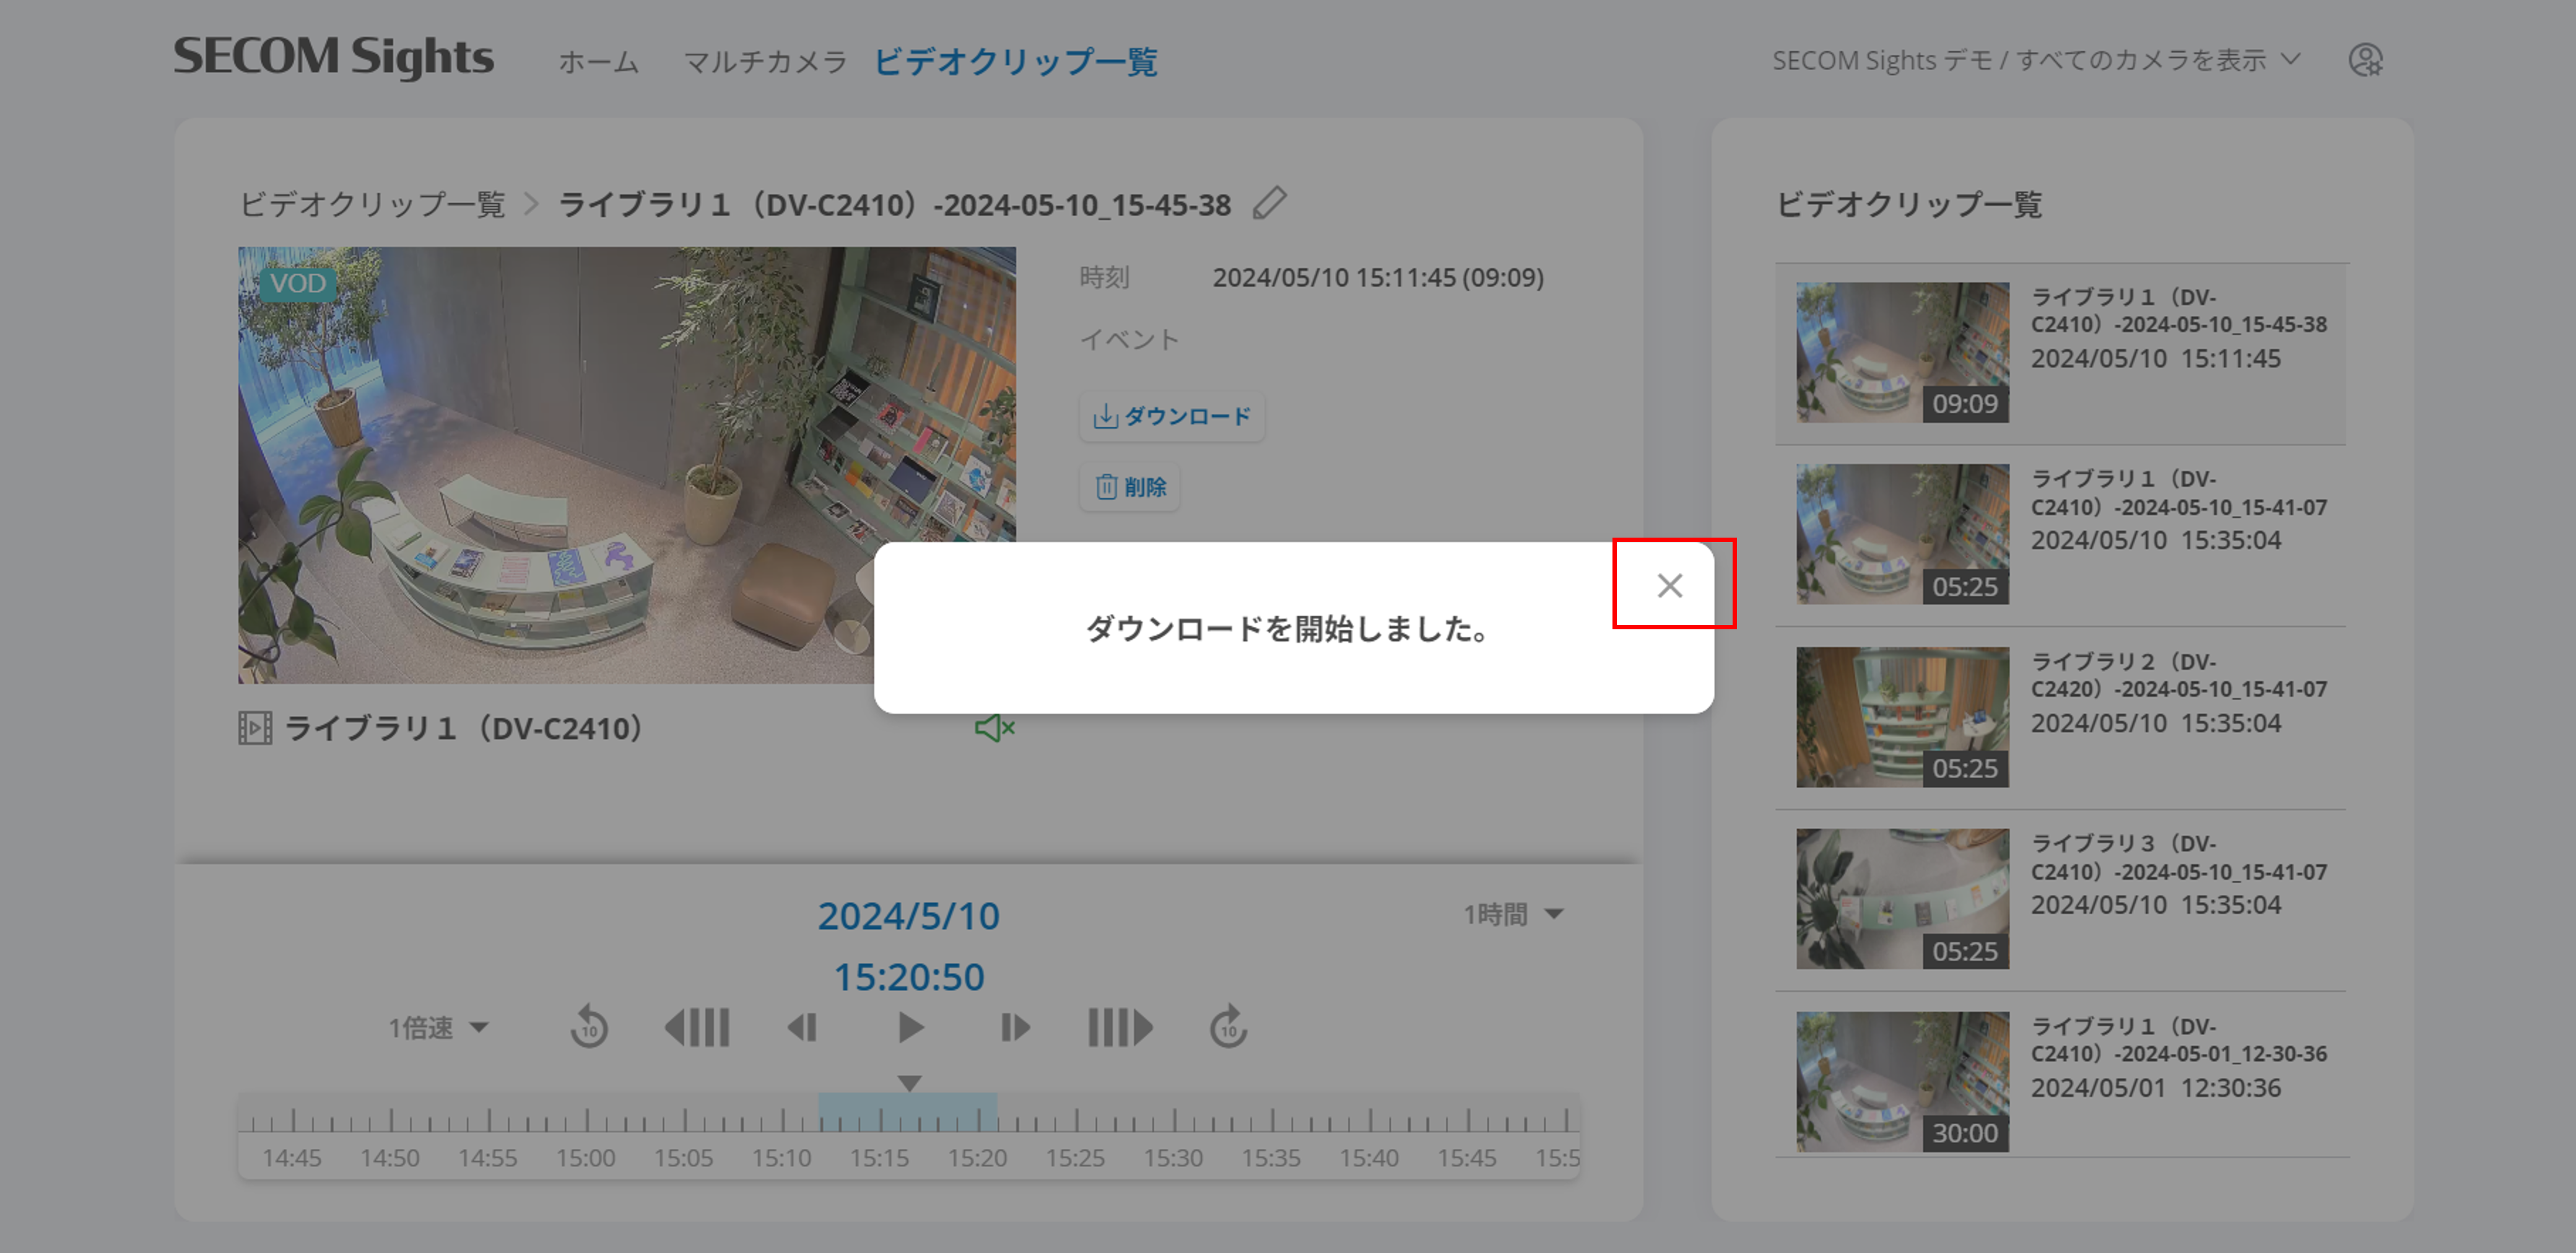Open the 1倍速 playback speed dropdown
This screenshot has width=2576, height=1253.
pos(438,1027)
